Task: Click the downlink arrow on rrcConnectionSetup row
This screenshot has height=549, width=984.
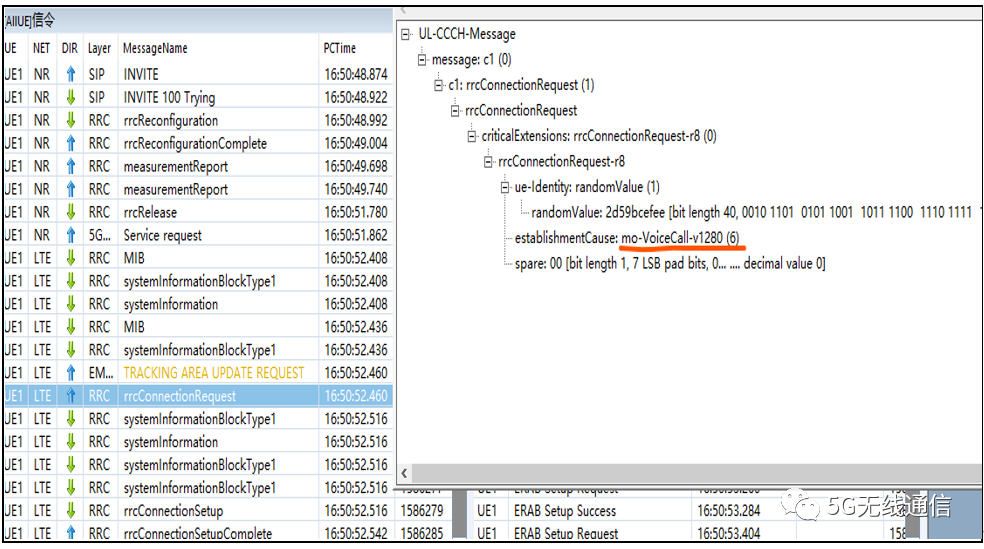Action: tap(71, 511)
